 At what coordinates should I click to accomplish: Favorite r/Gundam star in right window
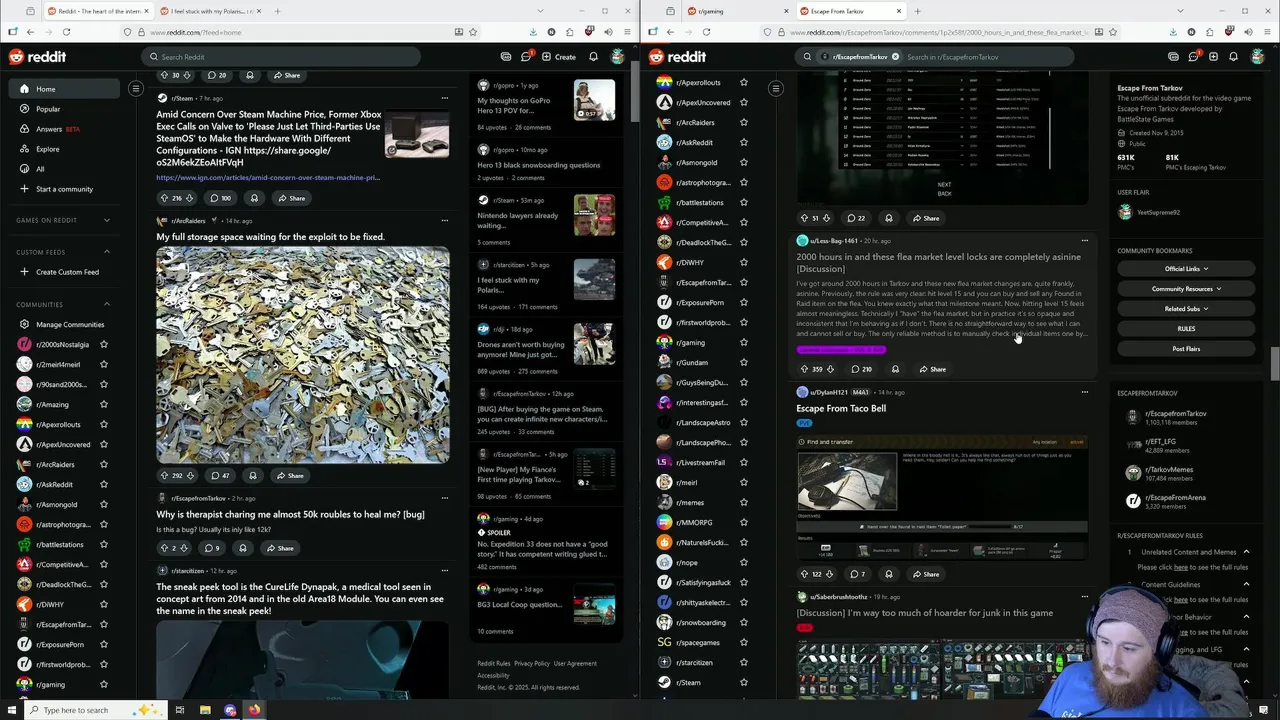[743, 362]
